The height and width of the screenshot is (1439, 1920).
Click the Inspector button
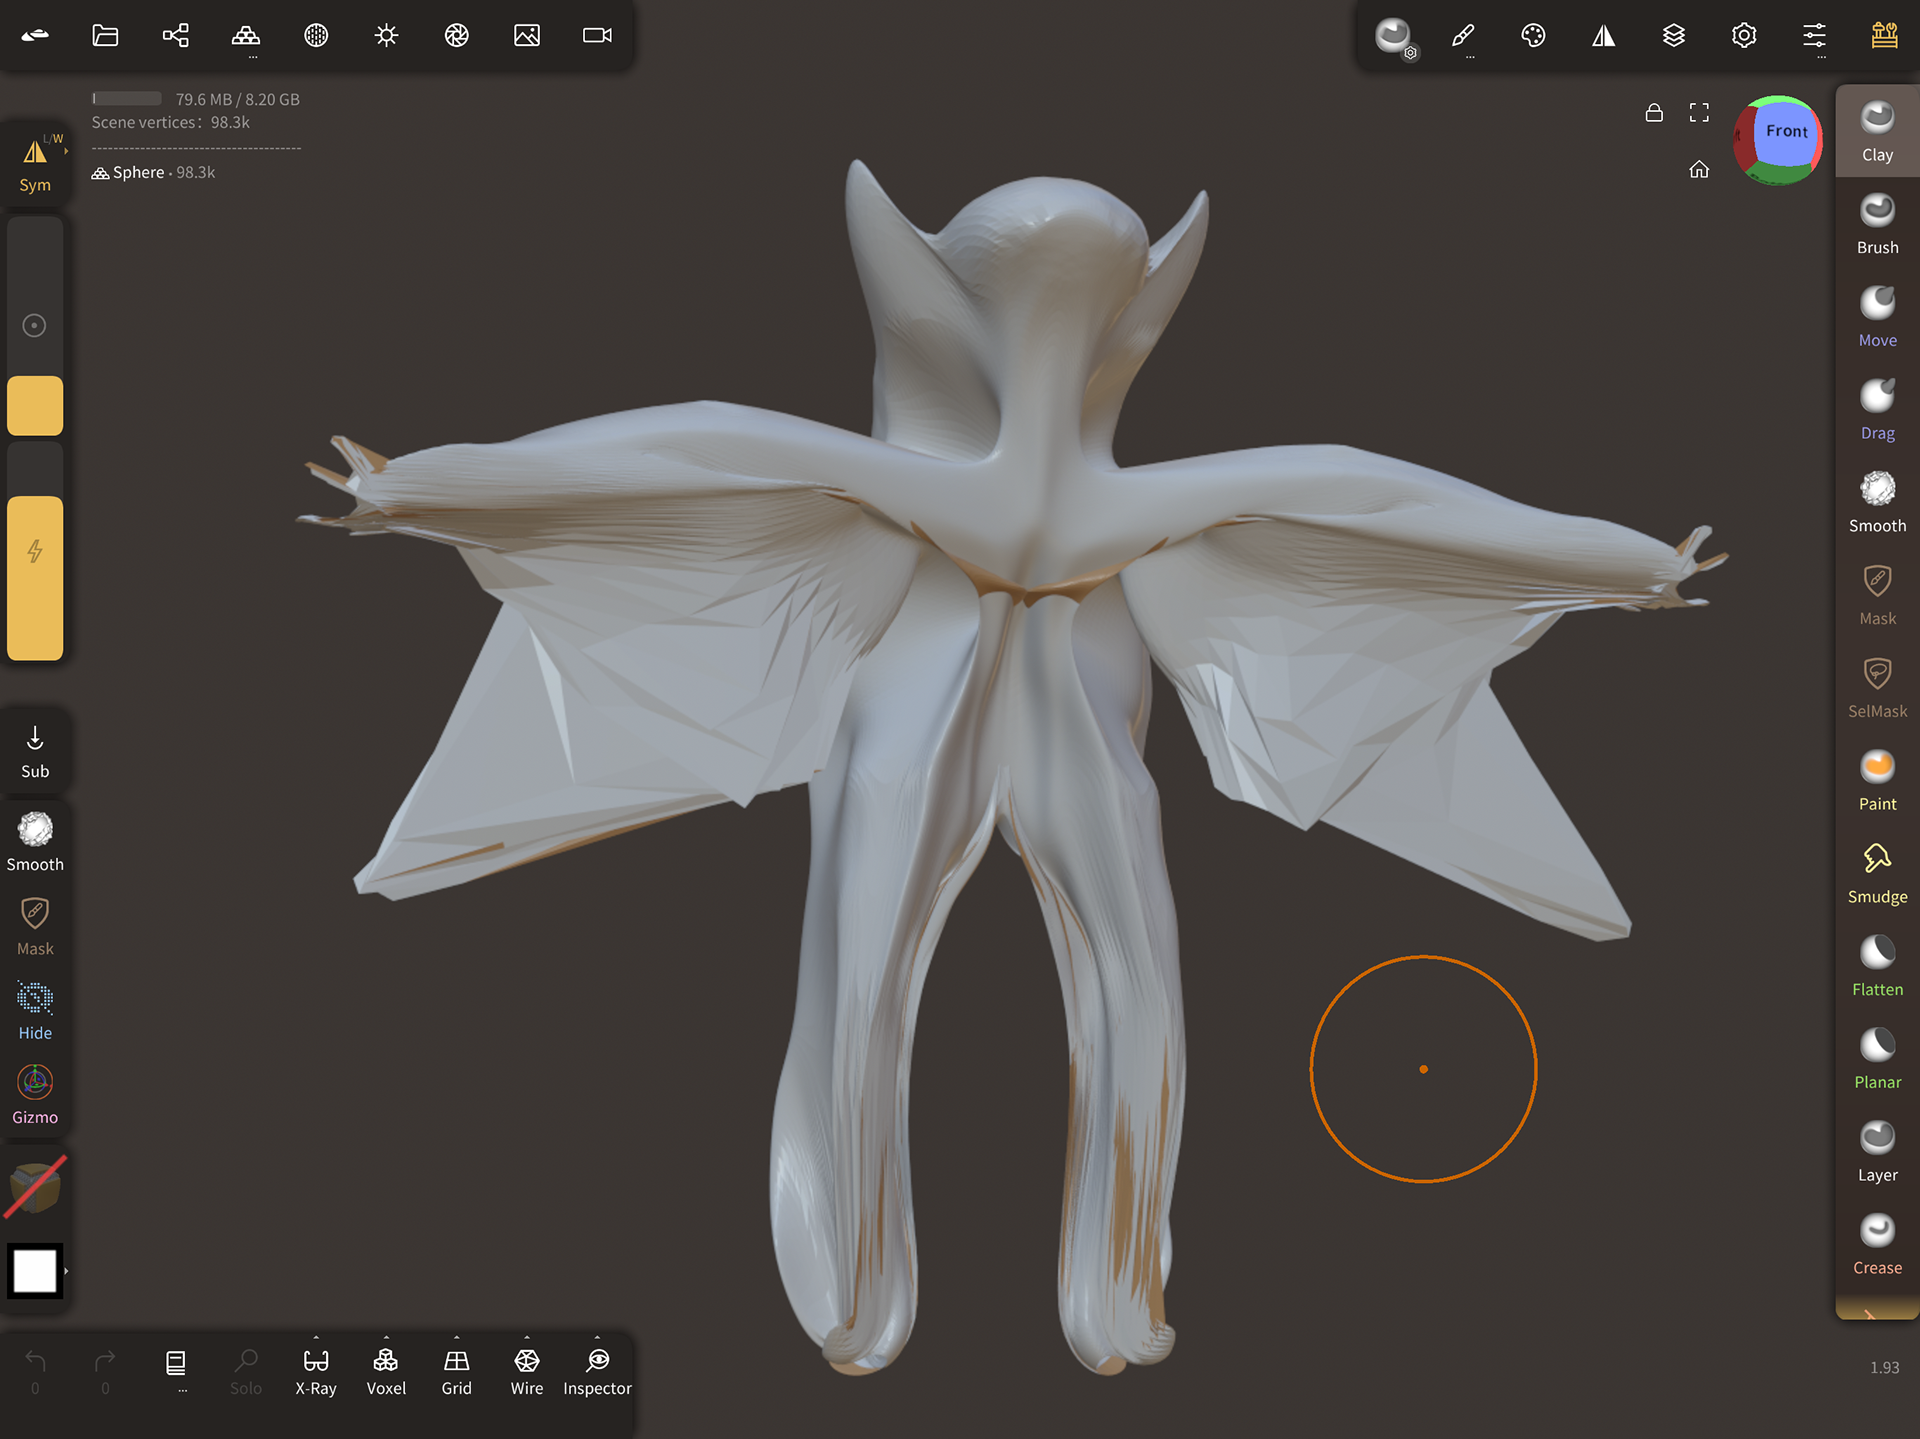click(597, 1369)
